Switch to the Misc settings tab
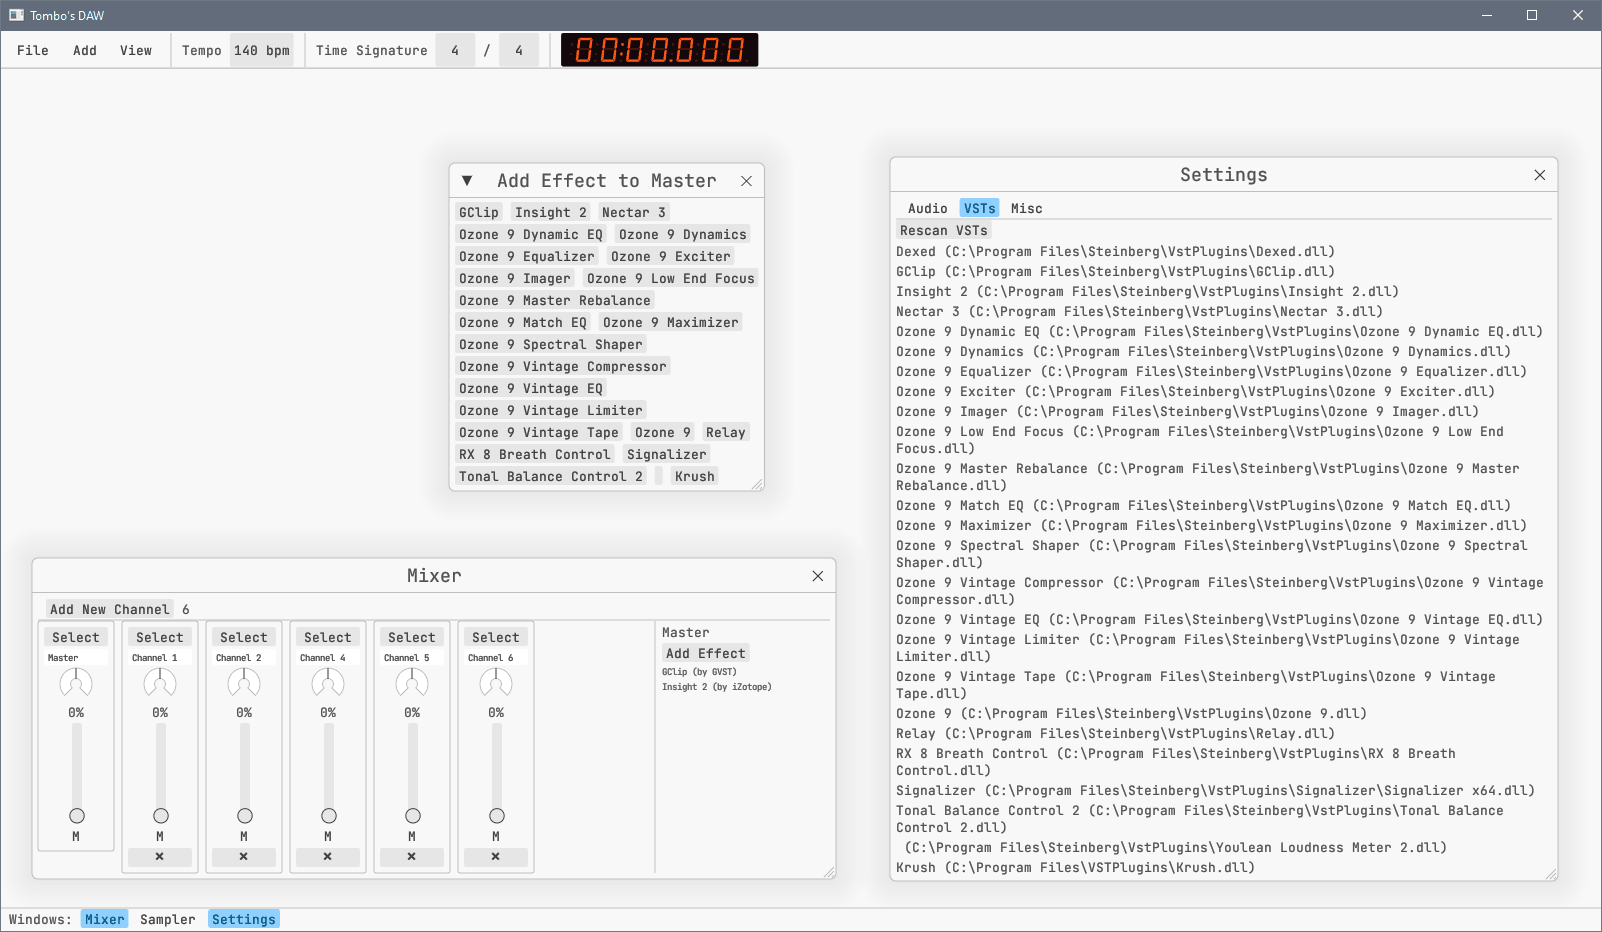The image size is (1602, 932). [x=1027, y=209]
